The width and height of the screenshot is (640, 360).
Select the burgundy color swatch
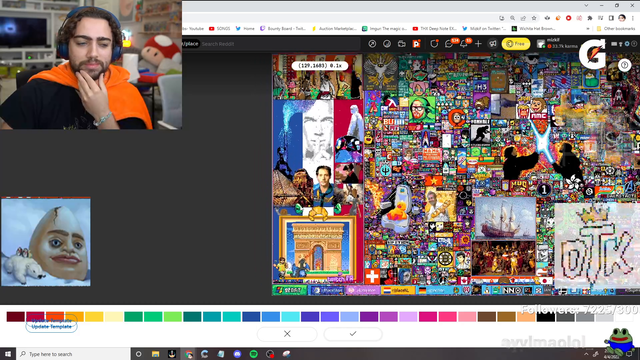16,316
